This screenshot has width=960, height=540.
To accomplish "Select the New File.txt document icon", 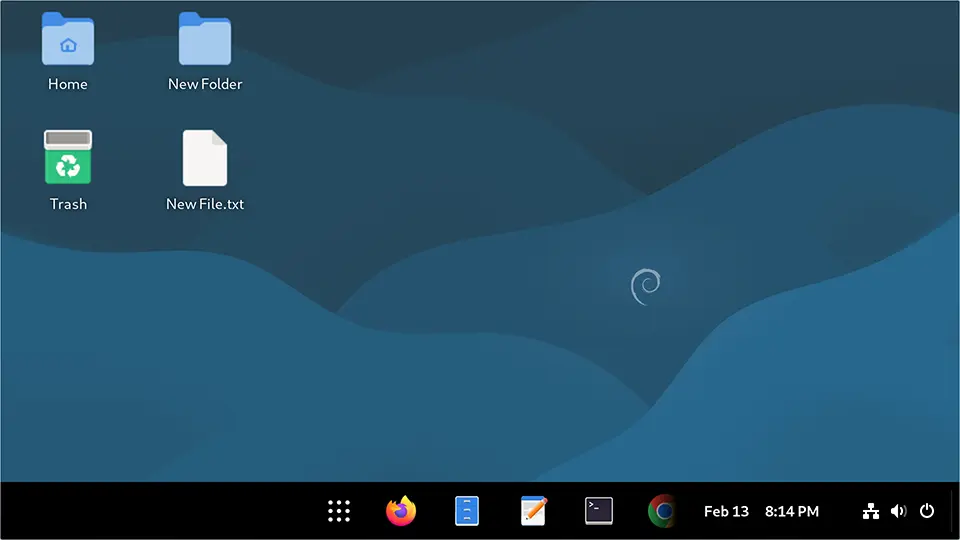I will (205, 157).
